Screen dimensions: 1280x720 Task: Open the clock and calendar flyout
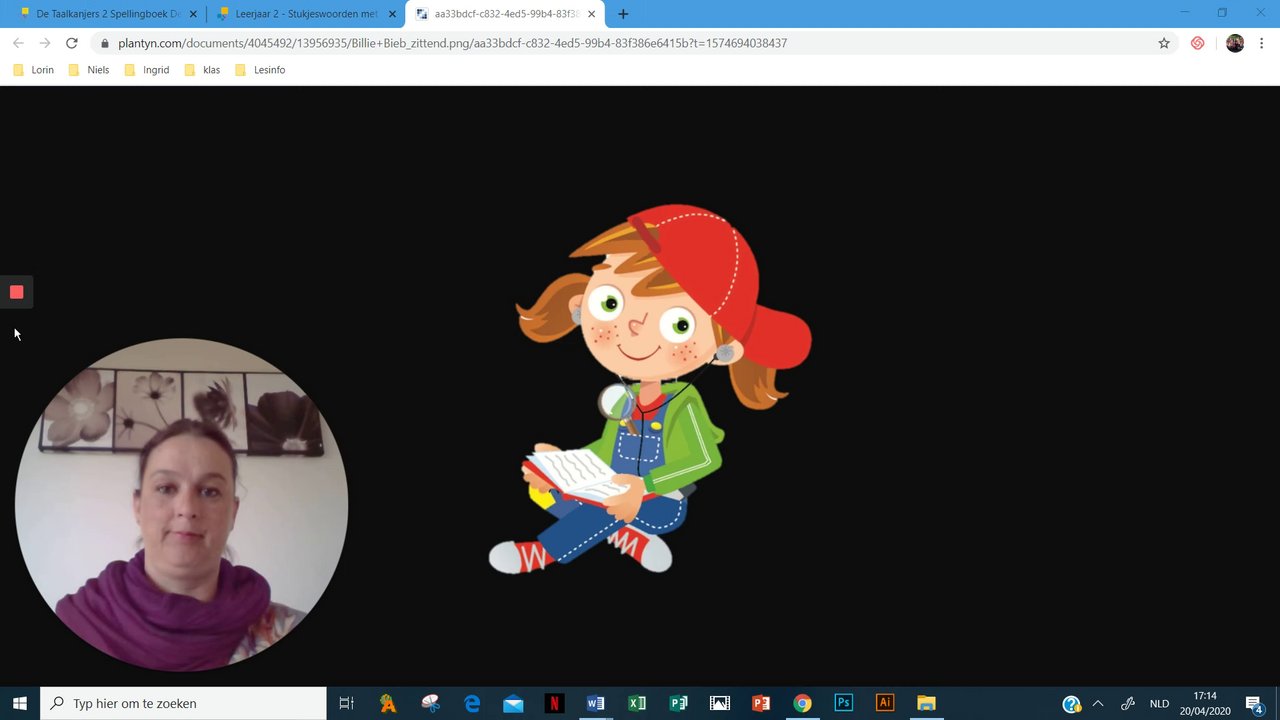coord(1205,703)
